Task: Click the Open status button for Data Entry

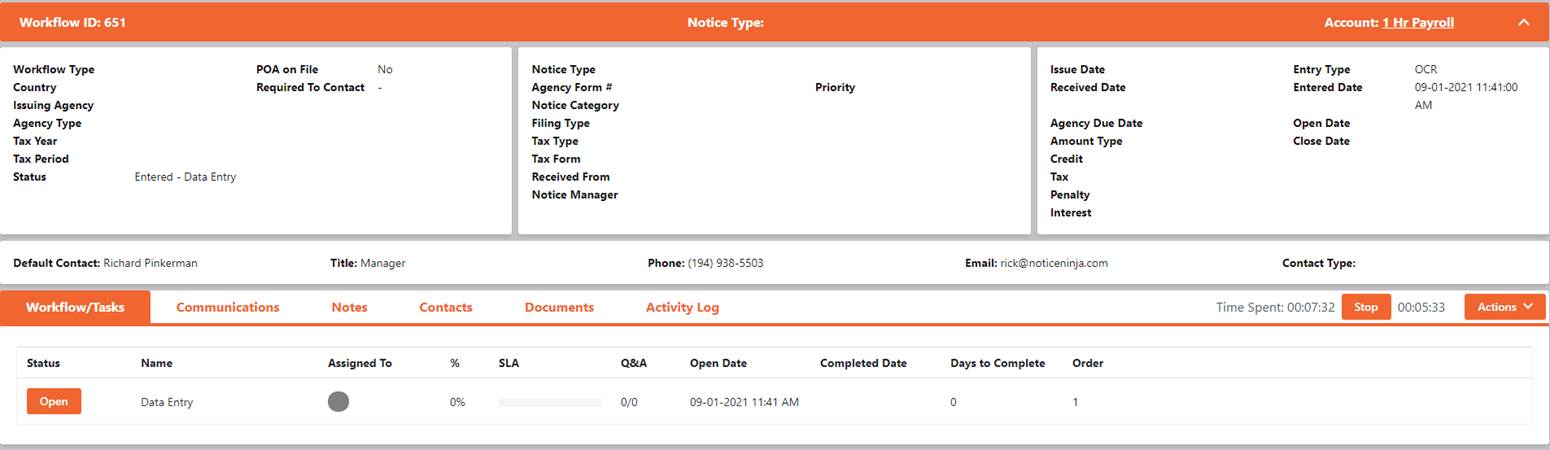Action: click(x=54, y=401)
